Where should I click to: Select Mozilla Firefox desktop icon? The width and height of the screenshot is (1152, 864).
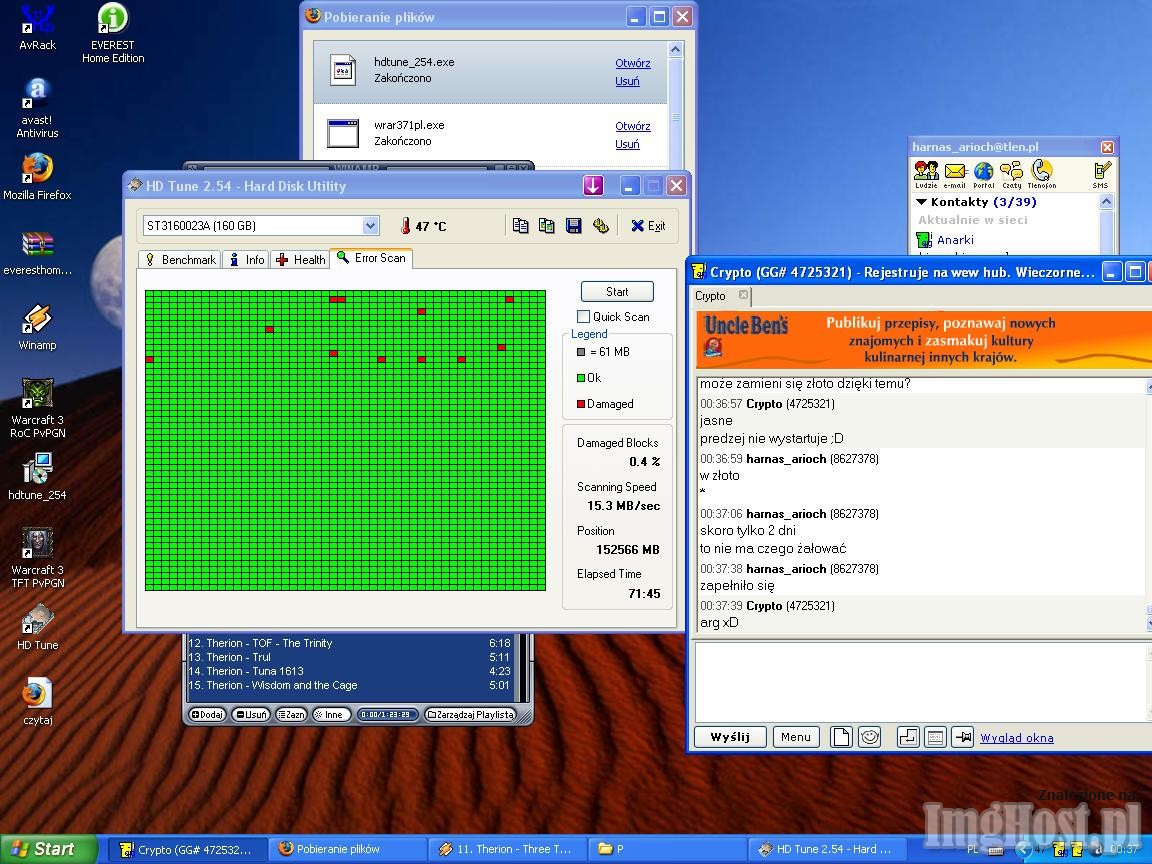click(x=37, y=177)
